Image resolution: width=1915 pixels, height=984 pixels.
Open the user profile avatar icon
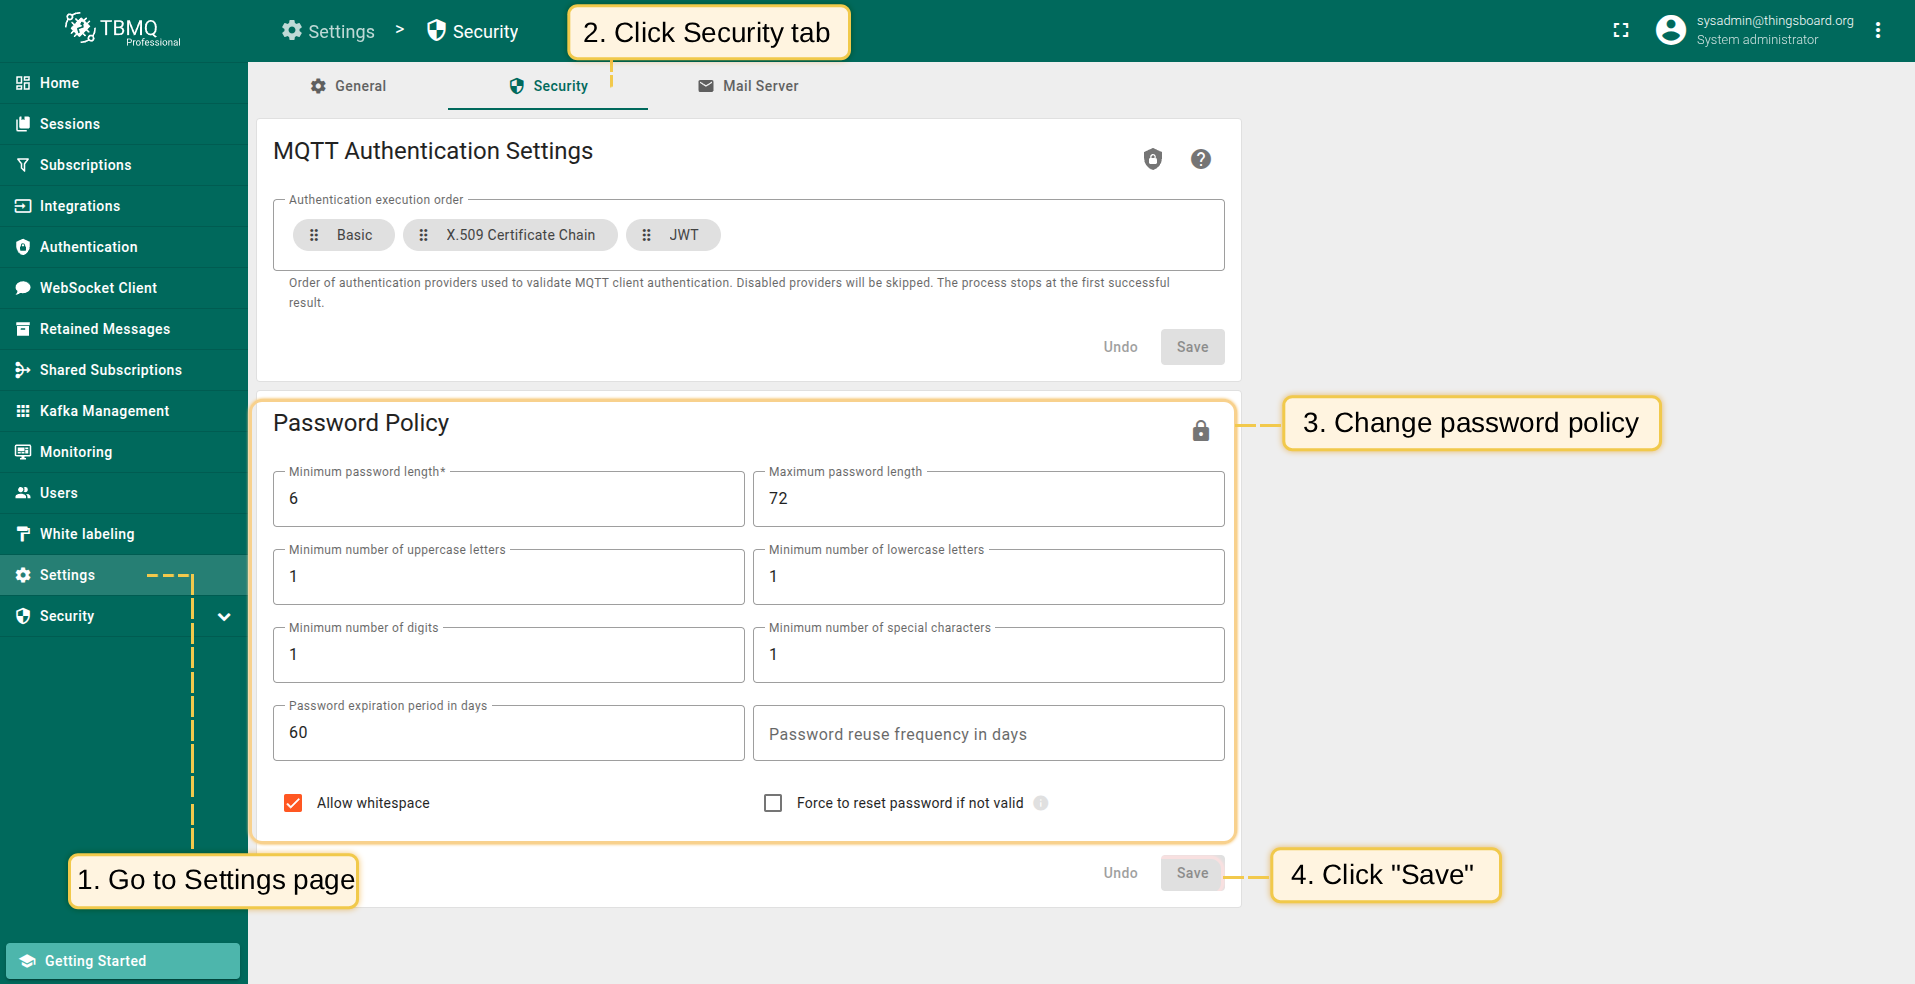[x=1670, y=30]
